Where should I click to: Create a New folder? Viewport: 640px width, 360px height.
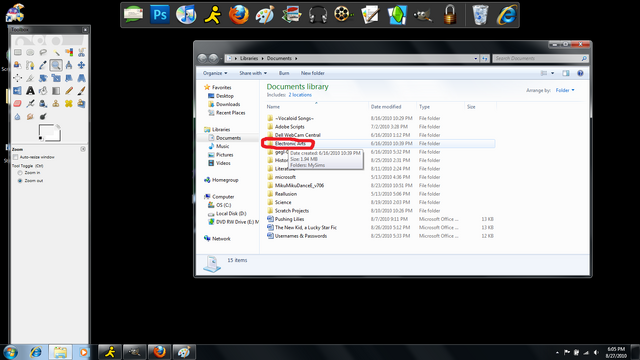[313, 73]
